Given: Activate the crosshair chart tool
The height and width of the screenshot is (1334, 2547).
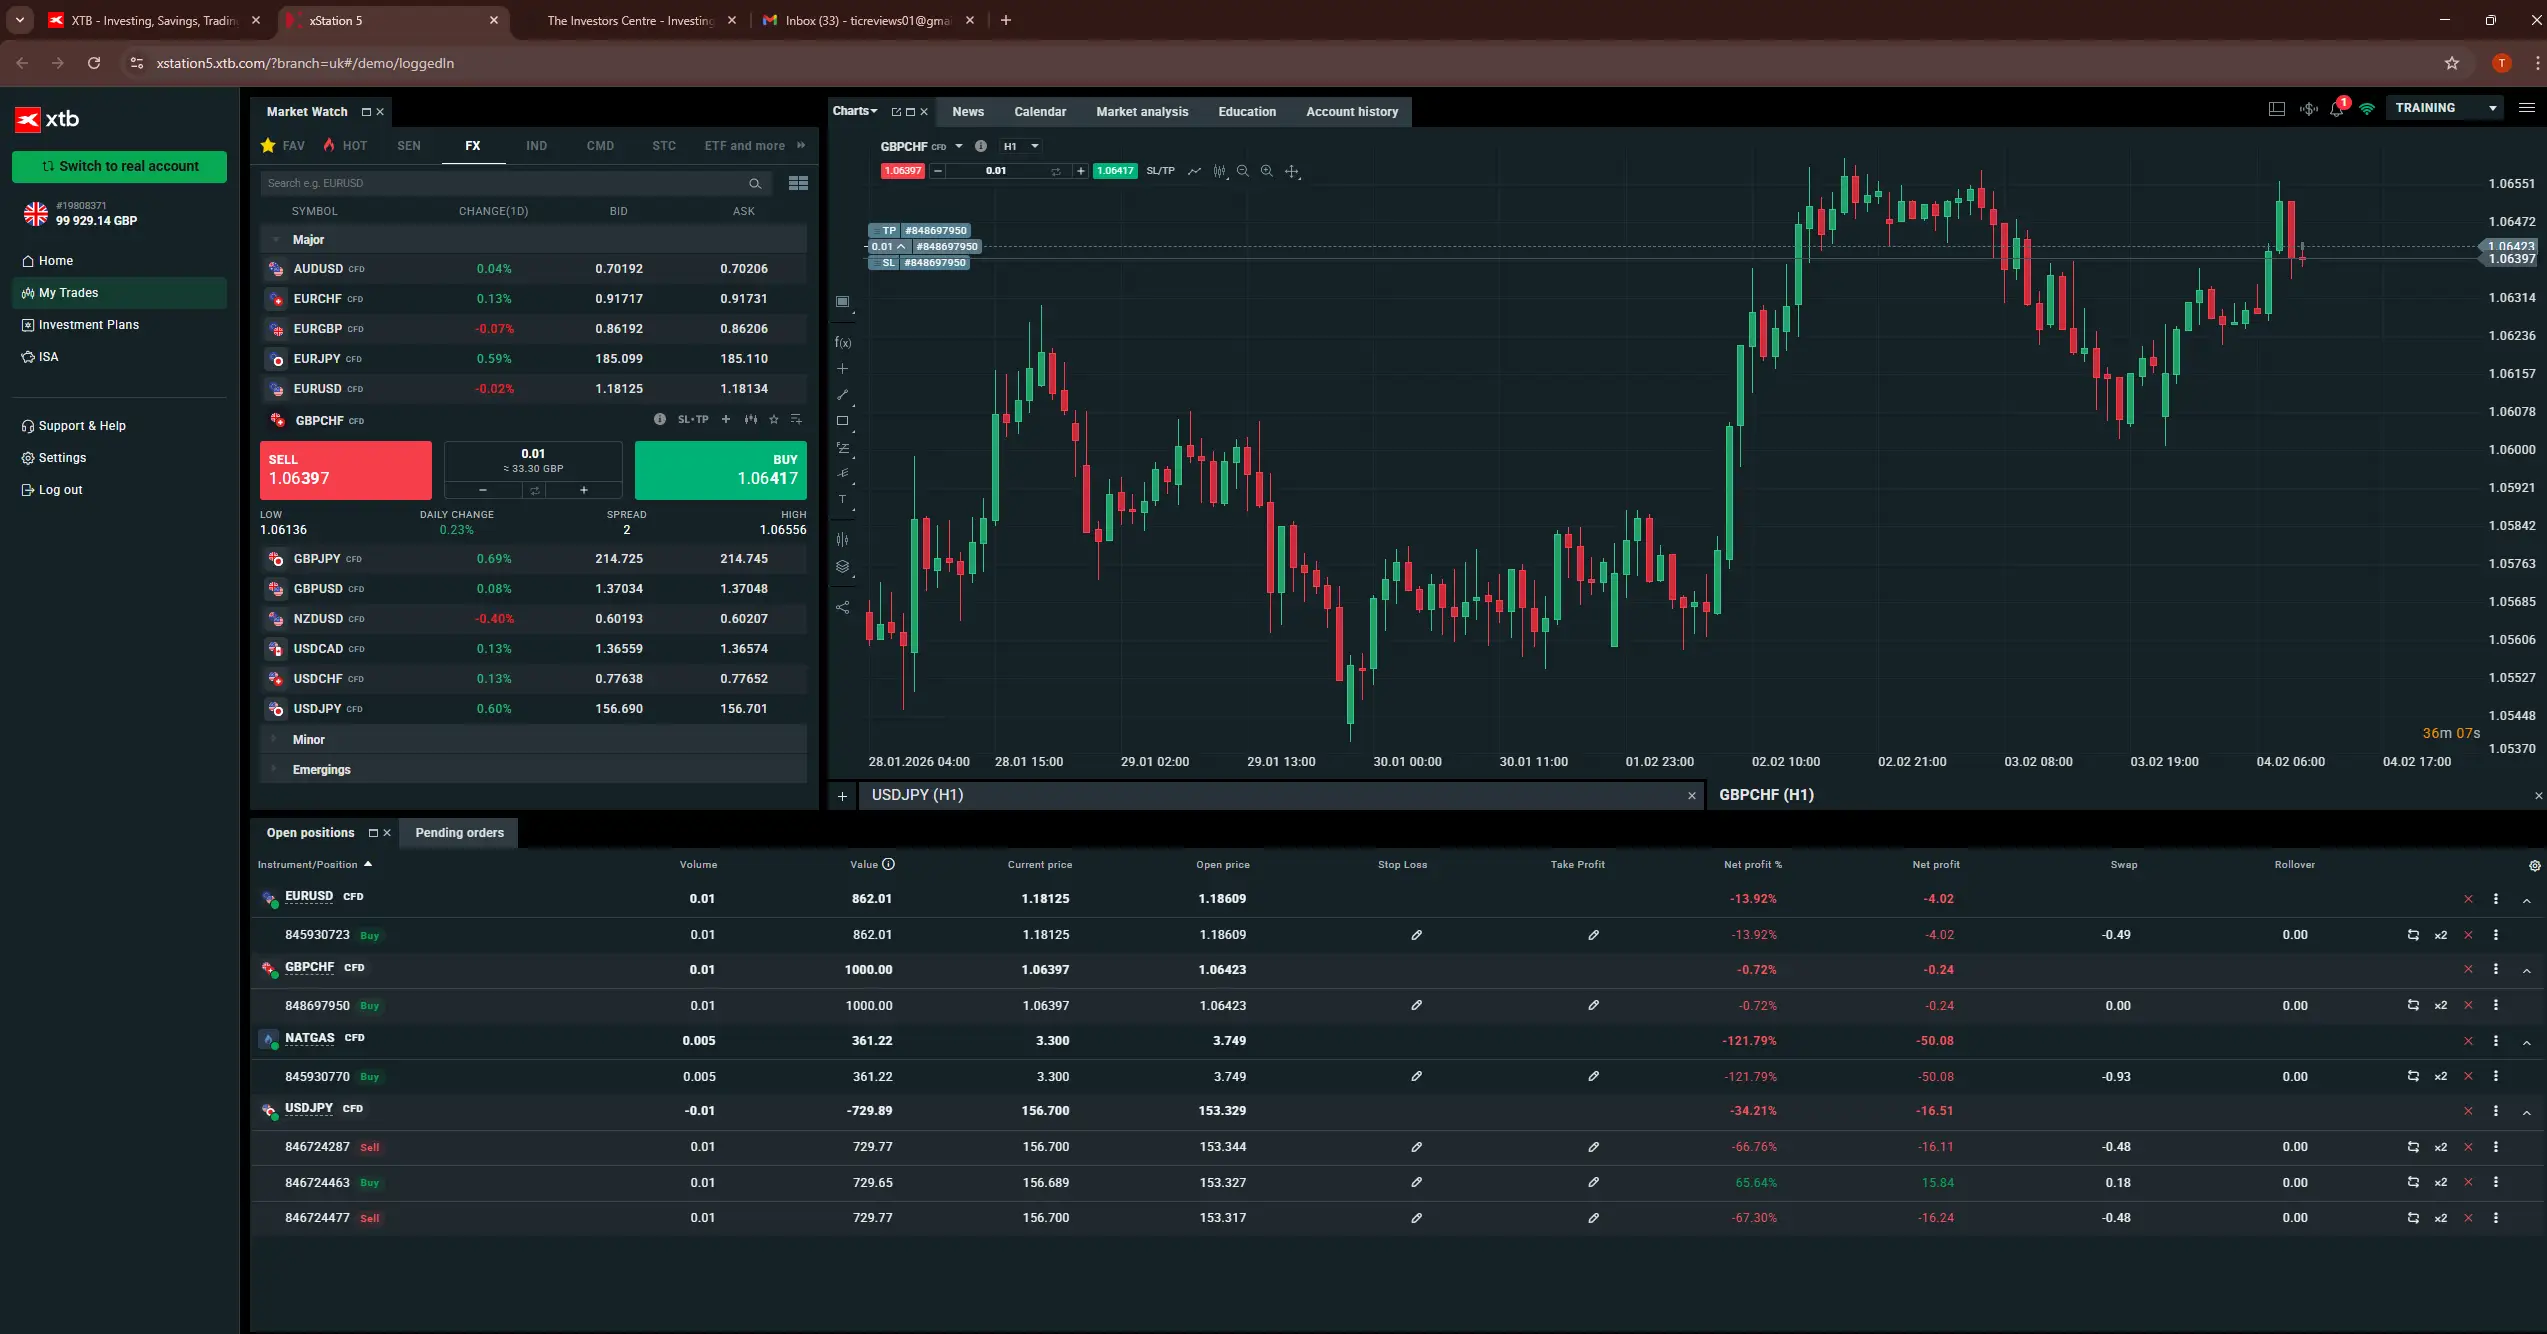Looking at the screenshot, I should 1291,171.
